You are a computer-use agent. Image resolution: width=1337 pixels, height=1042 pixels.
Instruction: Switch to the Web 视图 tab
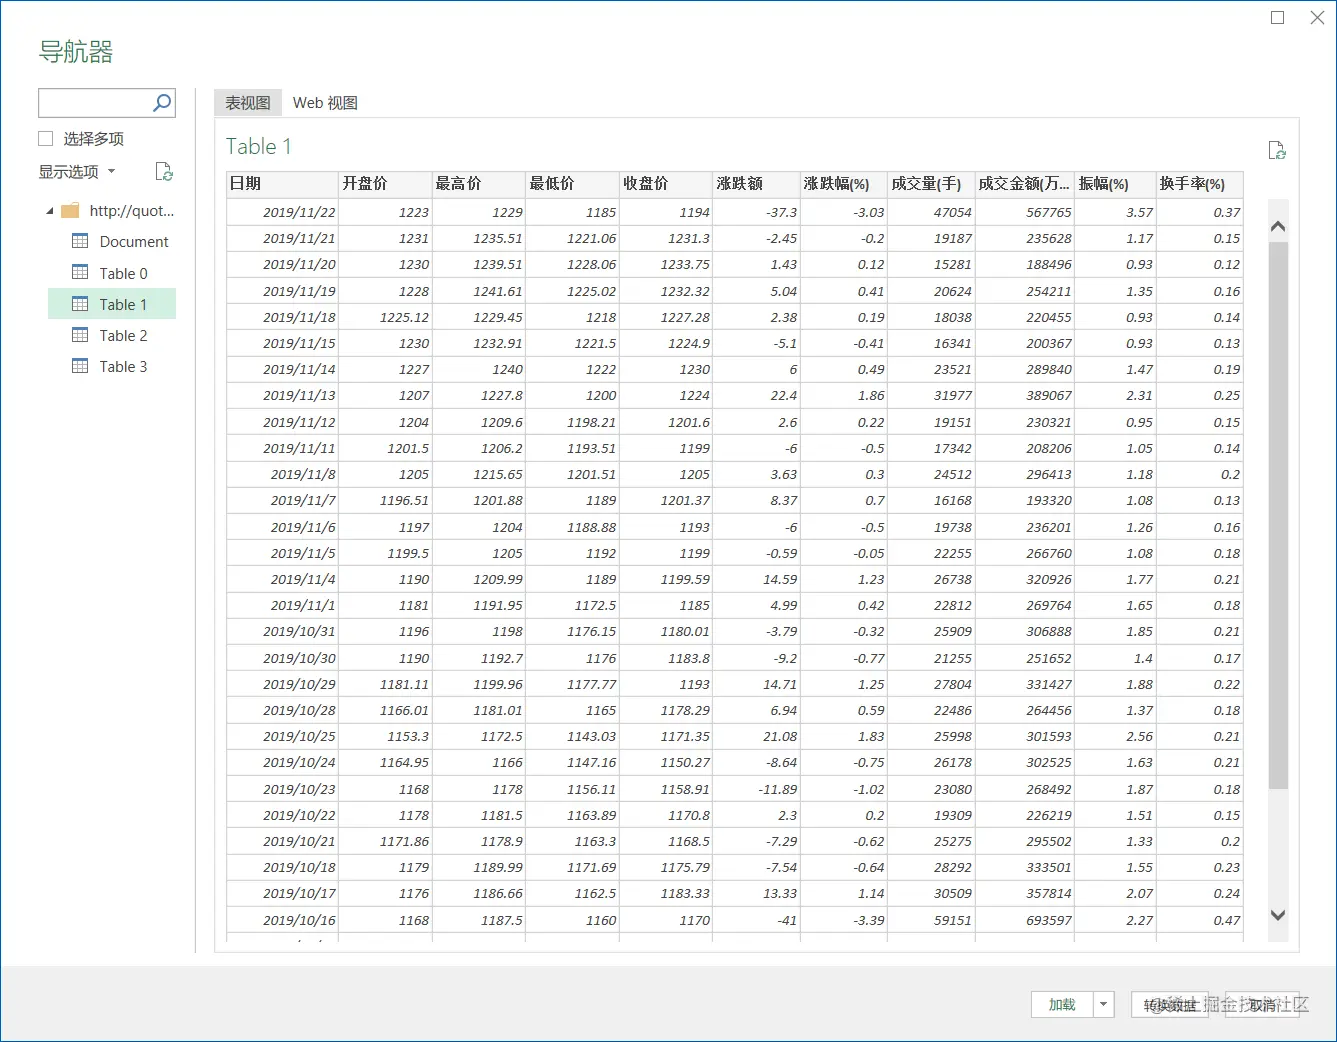pyautogui.click(x=325, y=103)
